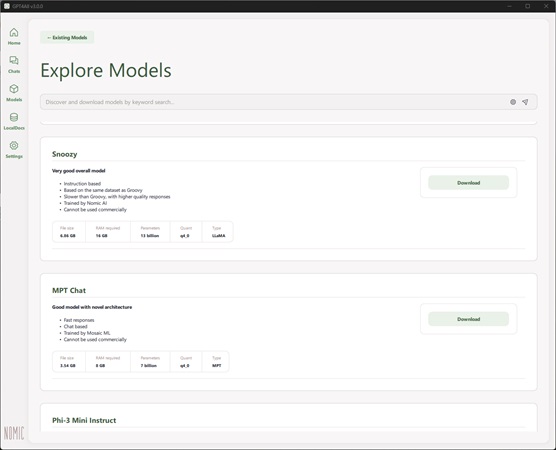The image size is (556, 450).
Task: Click the round status icon in search bar
Action: (513, 102)
